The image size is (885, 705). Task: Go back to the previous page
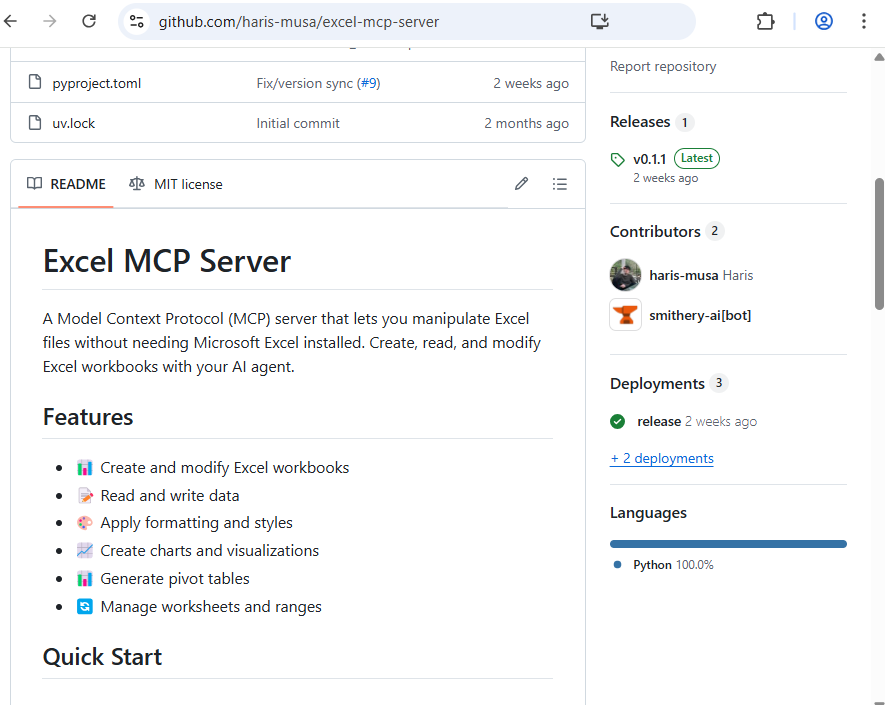point(11,21)
